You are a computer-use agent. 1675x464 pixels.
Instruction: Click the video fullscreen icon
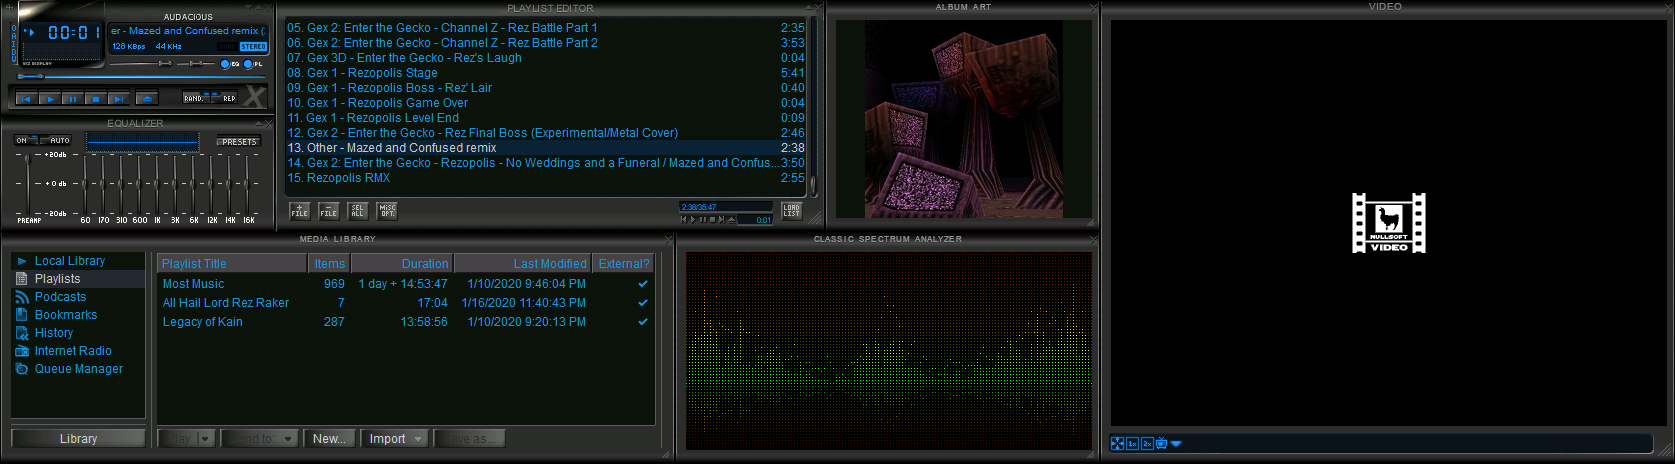[1117, 444]
